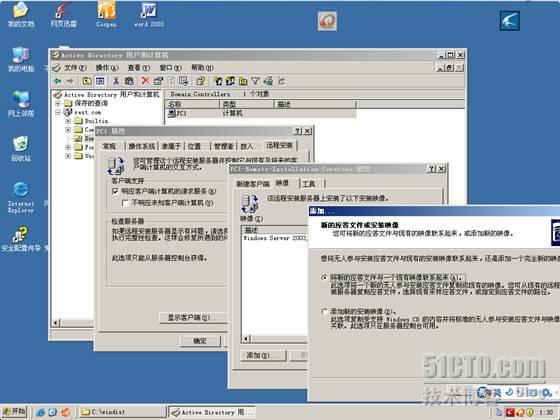Open the 网页迅雷 desktop icon
The height and width of the screenshot is (420, 560).
(x=63, y=14)
